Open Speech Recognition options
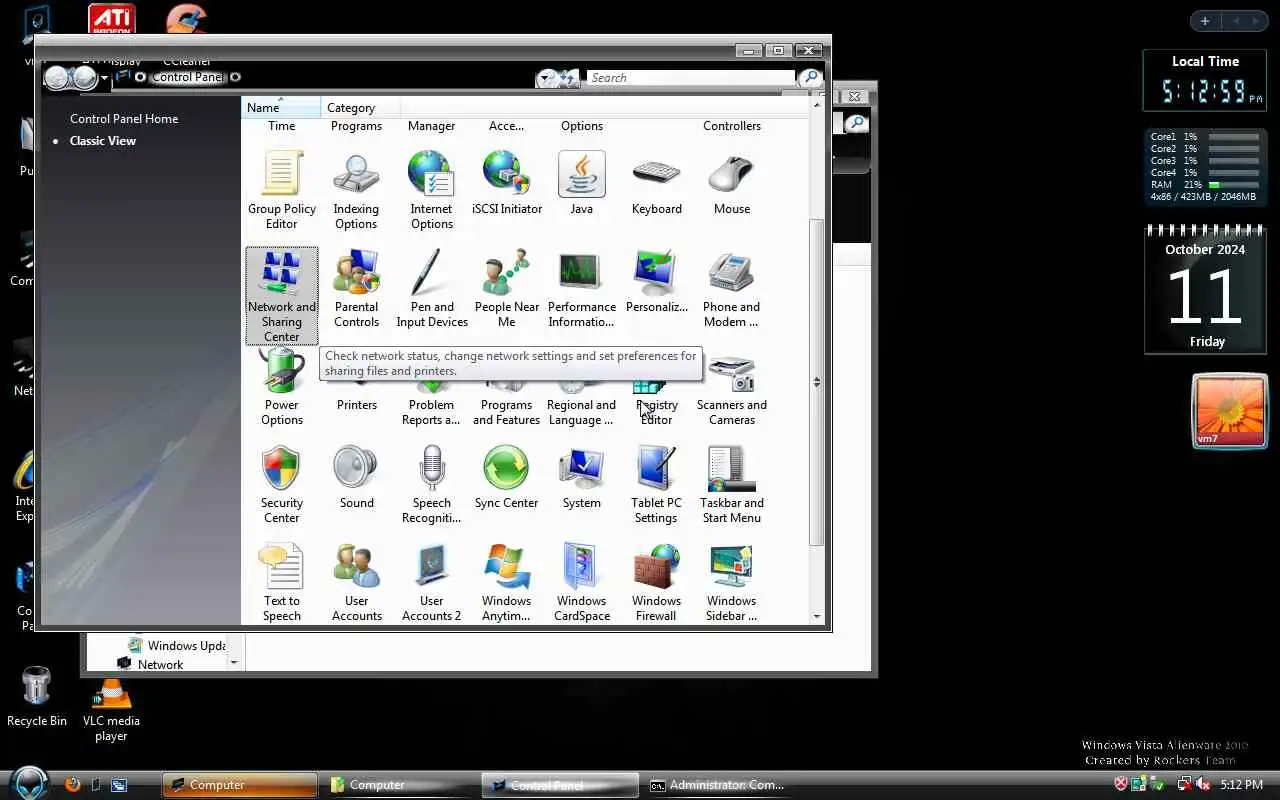 pos(431,485)
